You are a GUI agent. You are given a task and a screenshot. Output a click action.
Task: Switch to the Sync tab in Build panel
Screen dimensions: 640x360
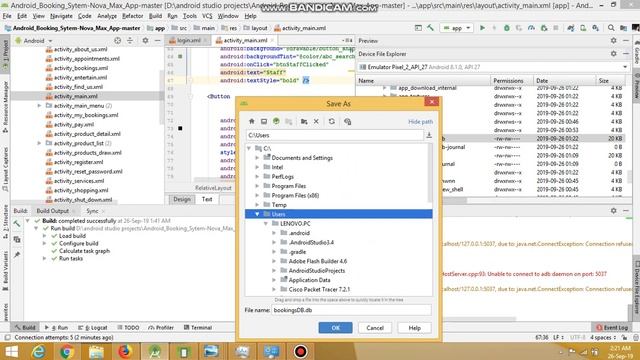coord(92,211)
